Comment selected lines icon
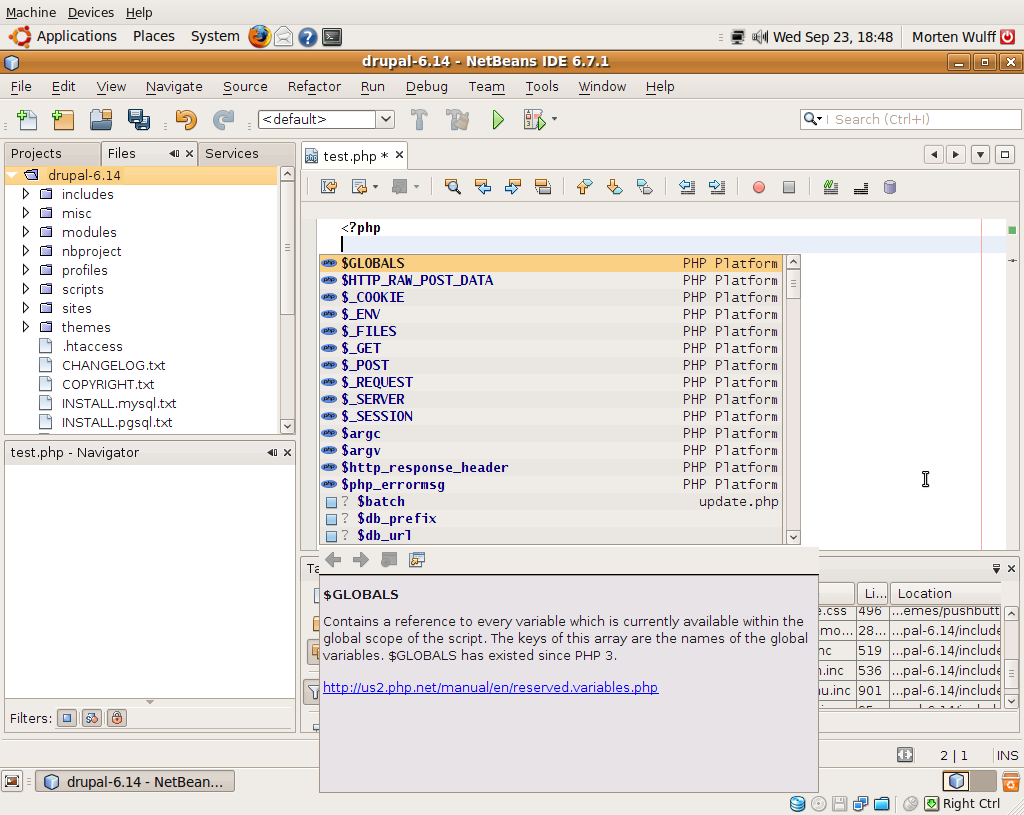This screenshot has height=815, width=1024. (831, 187)
